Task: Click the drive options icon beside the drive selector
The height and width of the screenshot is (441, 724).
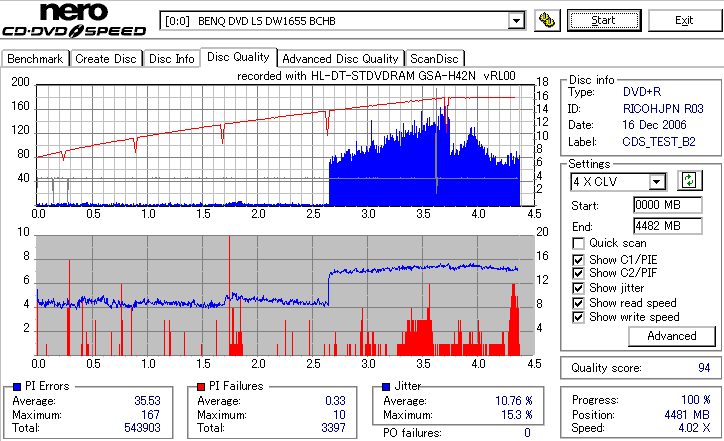Action: pos(547,21)
